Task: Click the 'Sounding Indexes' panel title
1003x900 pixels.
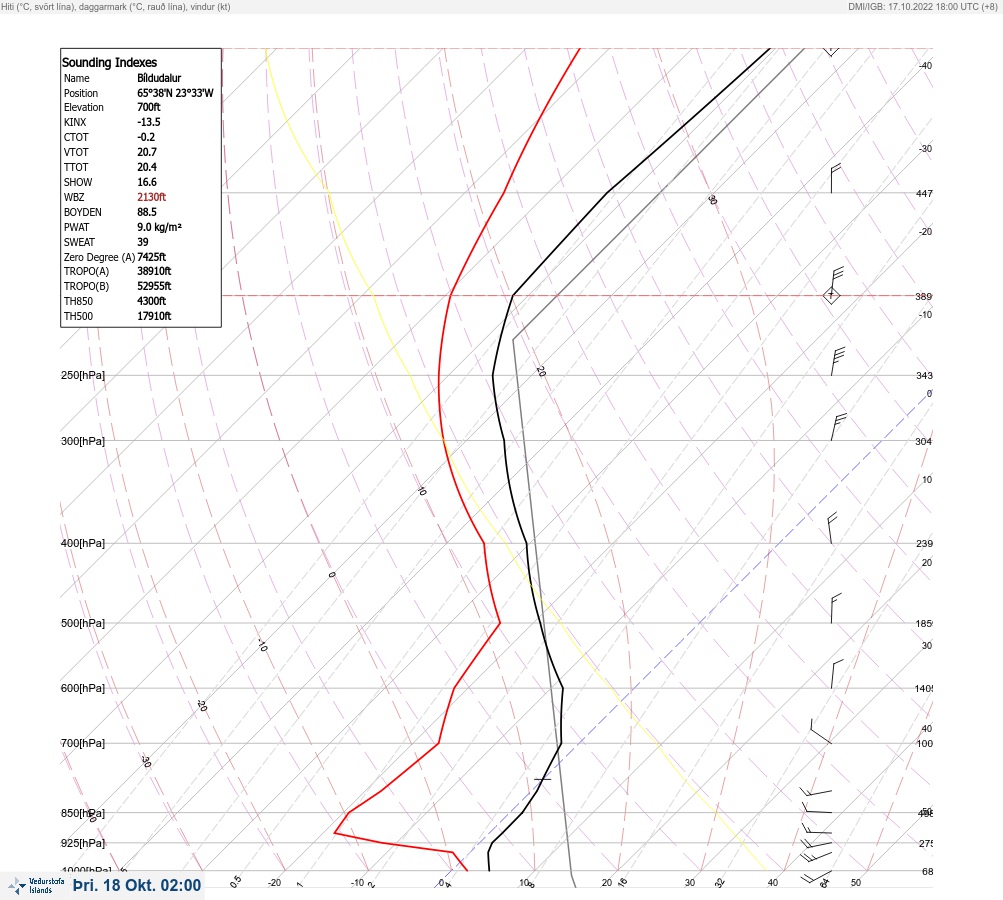Action: pos(109,62)
